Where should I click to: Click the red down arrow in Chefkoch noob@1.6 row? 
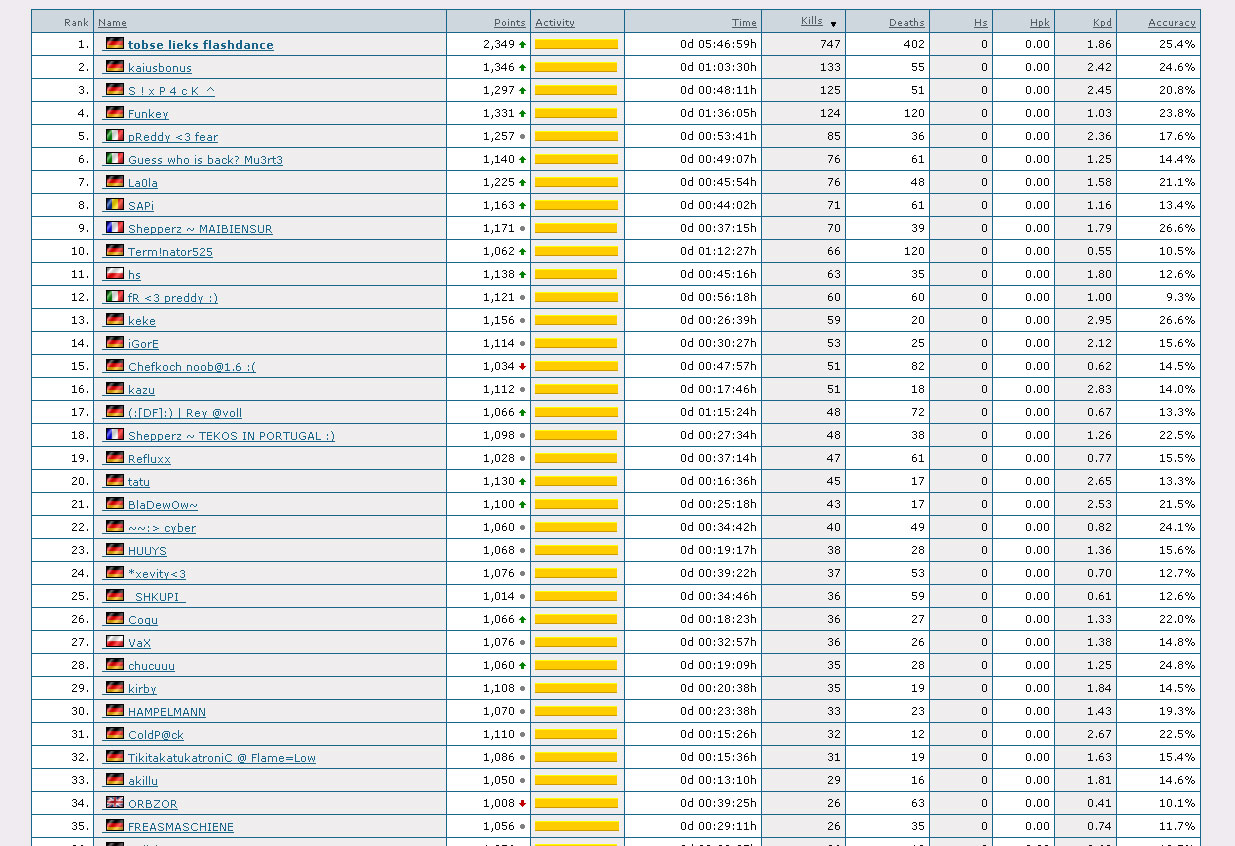tap(522, 367)
